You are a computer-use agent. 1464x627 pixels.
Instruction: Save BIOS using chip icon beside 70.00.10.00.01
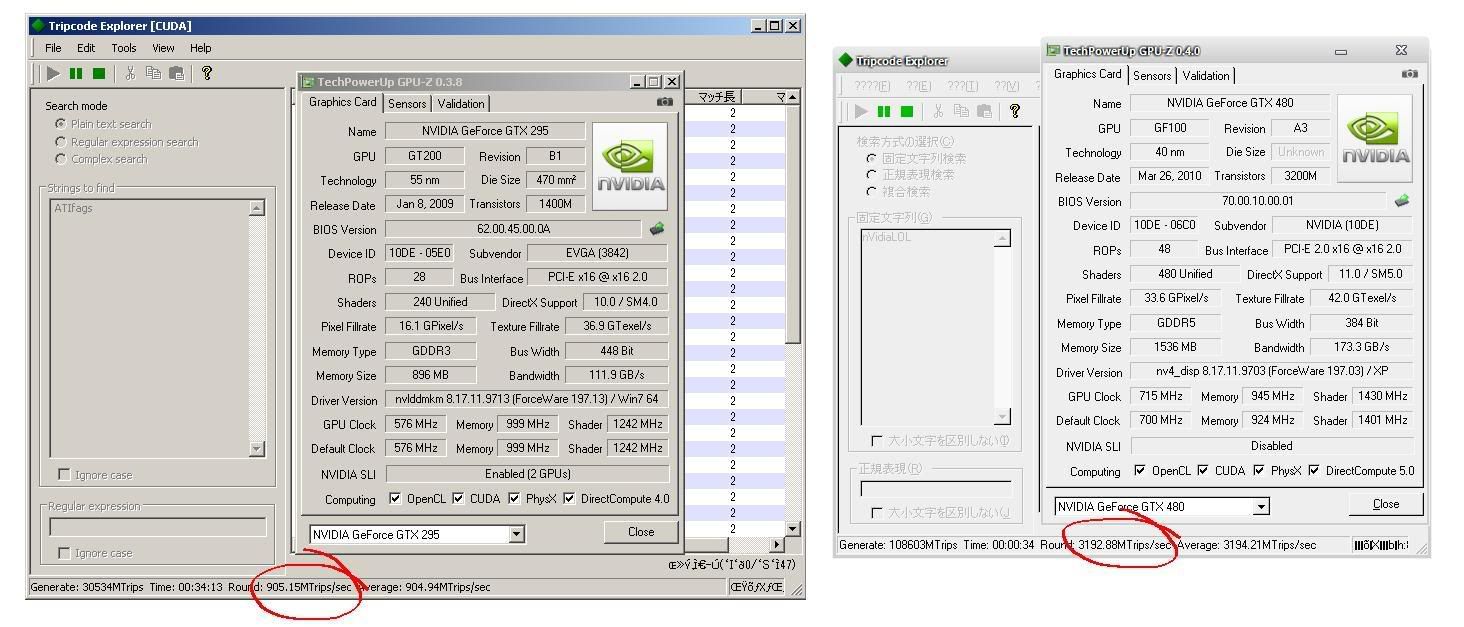pos(1402,201)
